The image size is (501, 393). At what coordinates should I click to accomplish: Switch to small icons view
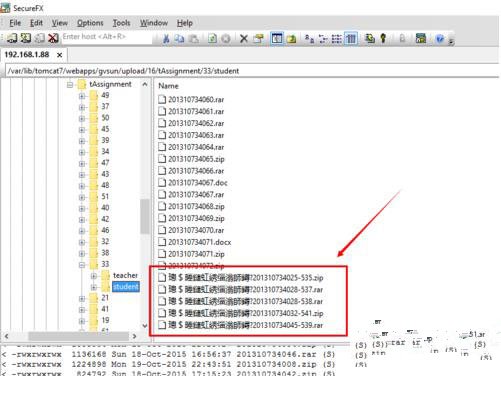coord(323,39)
